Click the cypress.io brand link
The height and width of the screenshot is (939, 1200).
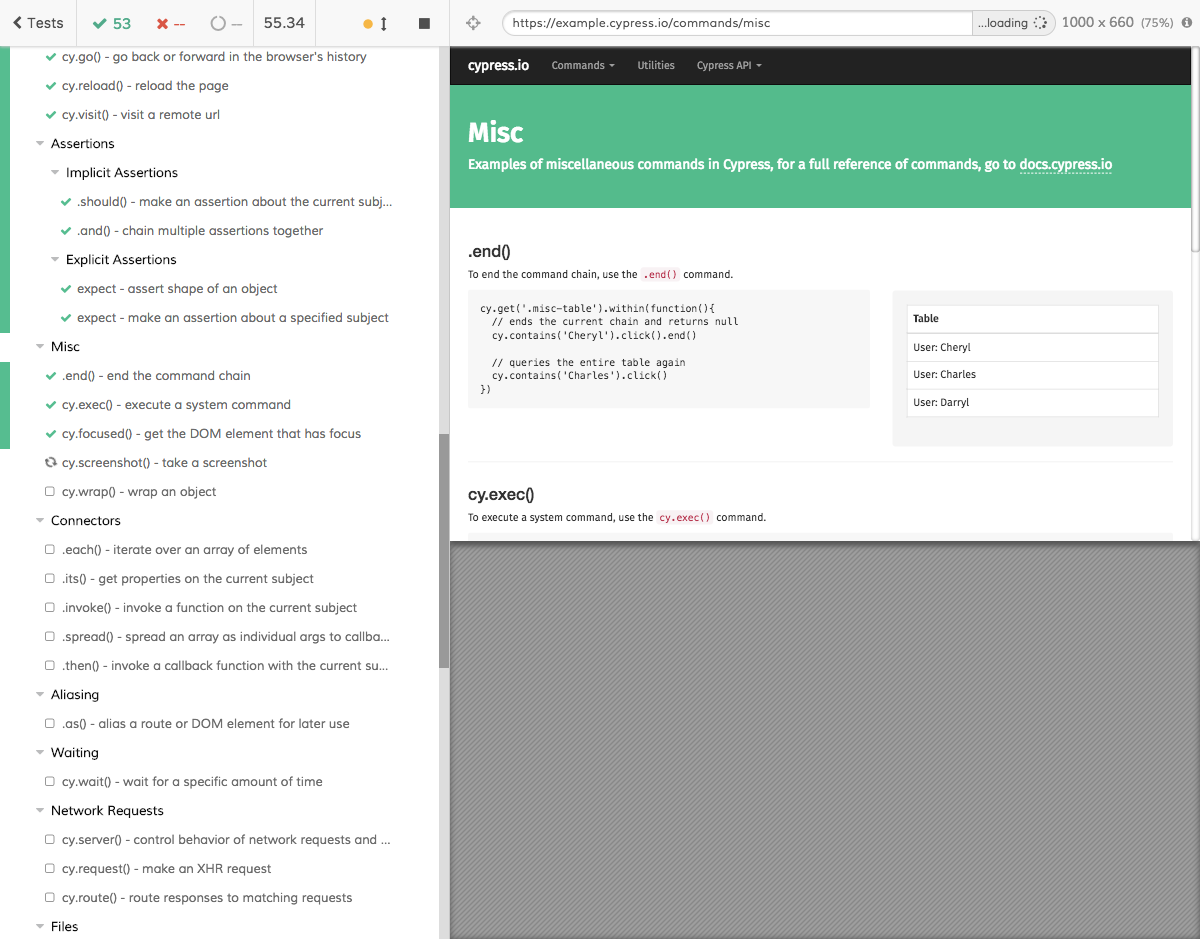pyautogui.click(x=498, y=65)
